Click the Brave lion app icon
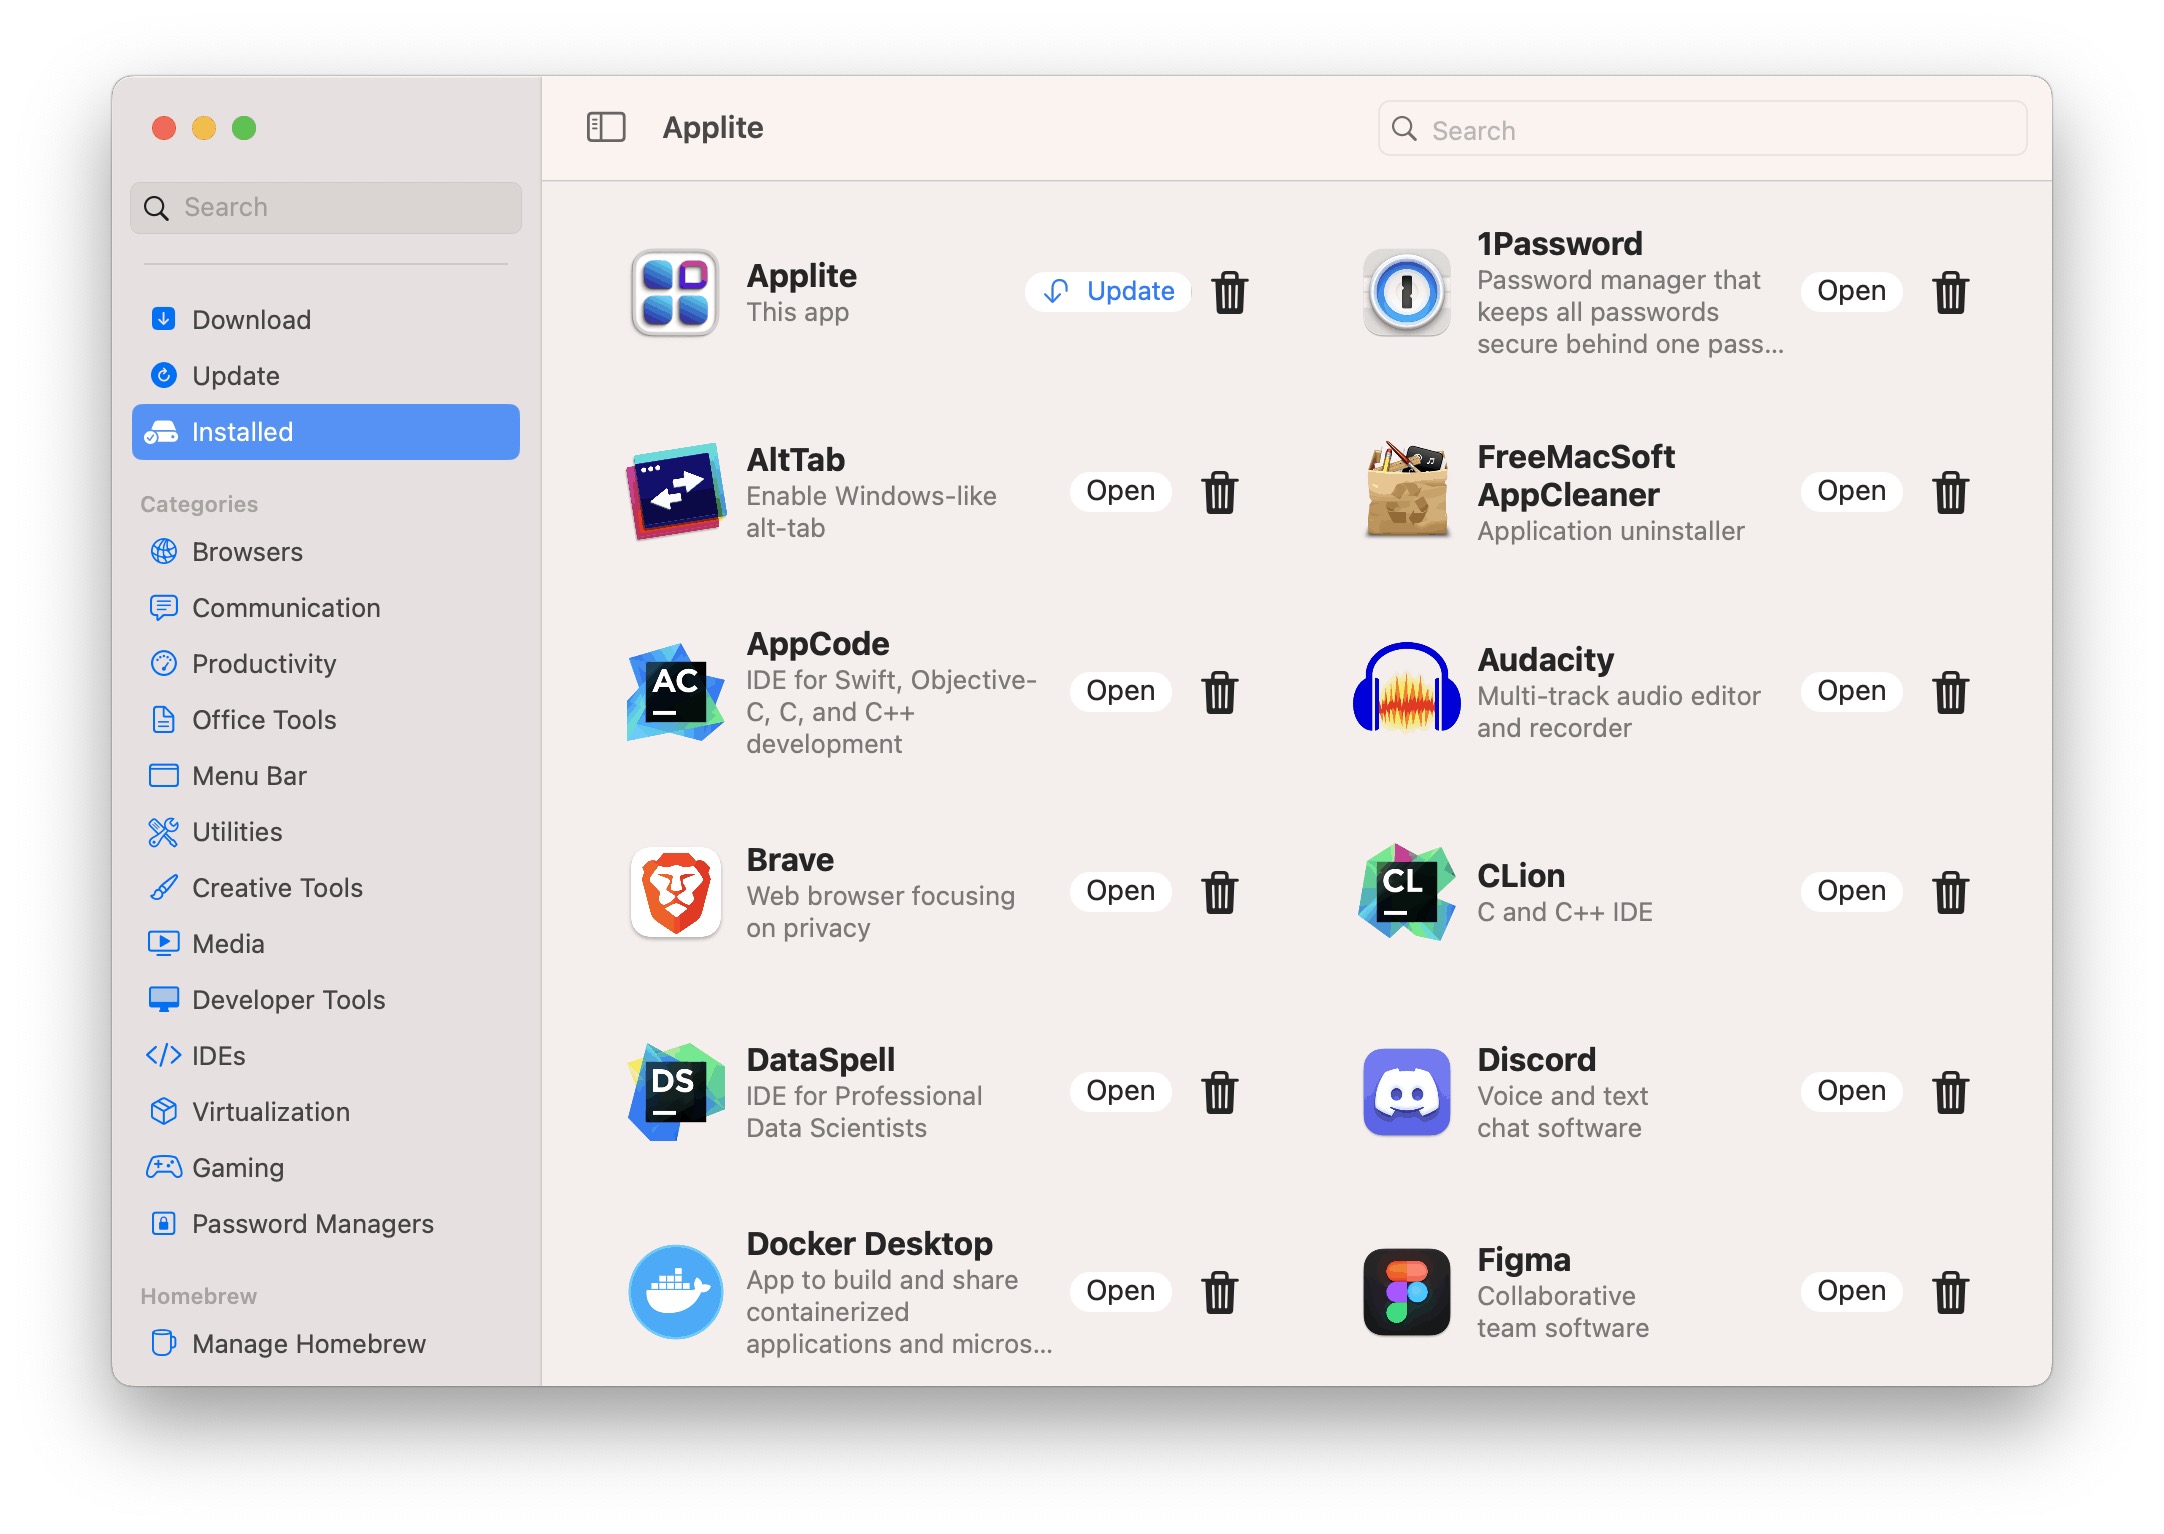 tap(674, 892)
